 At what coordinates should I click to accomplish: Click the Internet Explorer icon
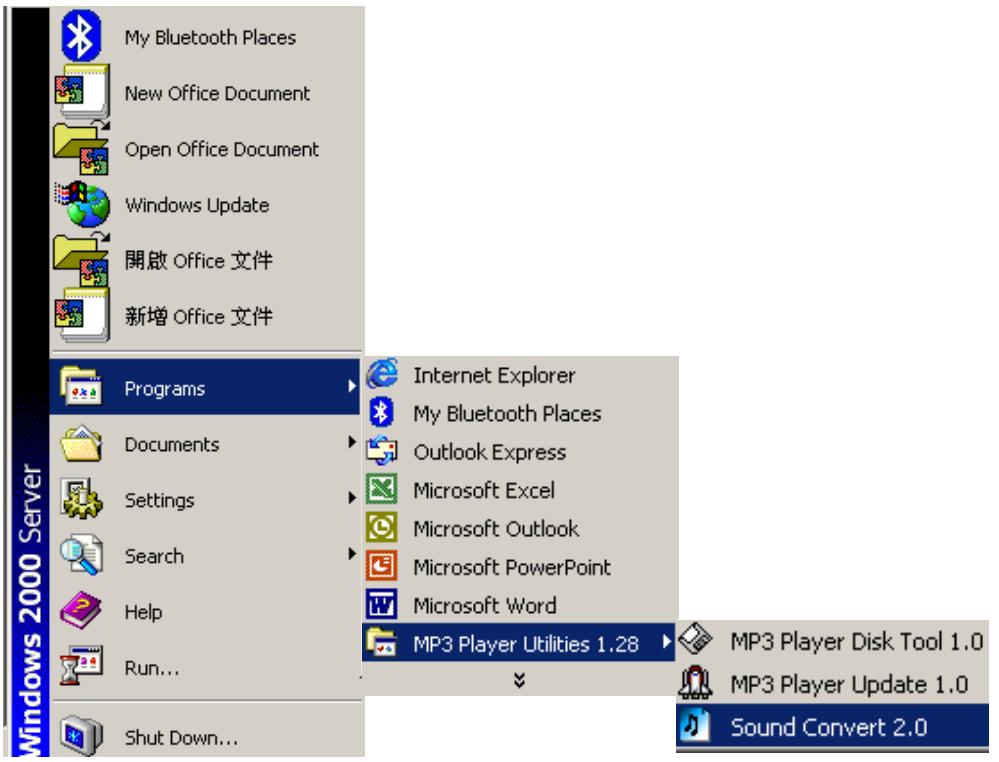(x=382, y=374)
